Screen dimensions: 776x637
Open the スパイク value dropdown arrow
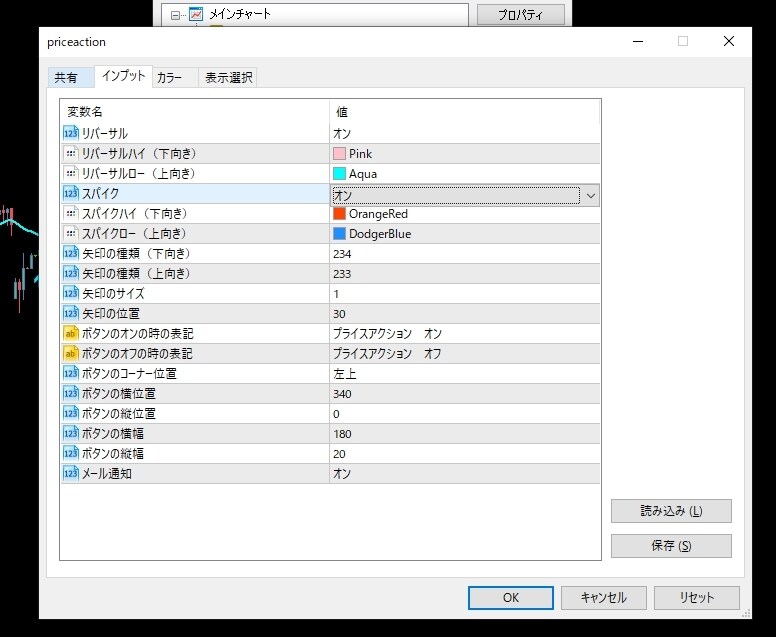[590, 196]
